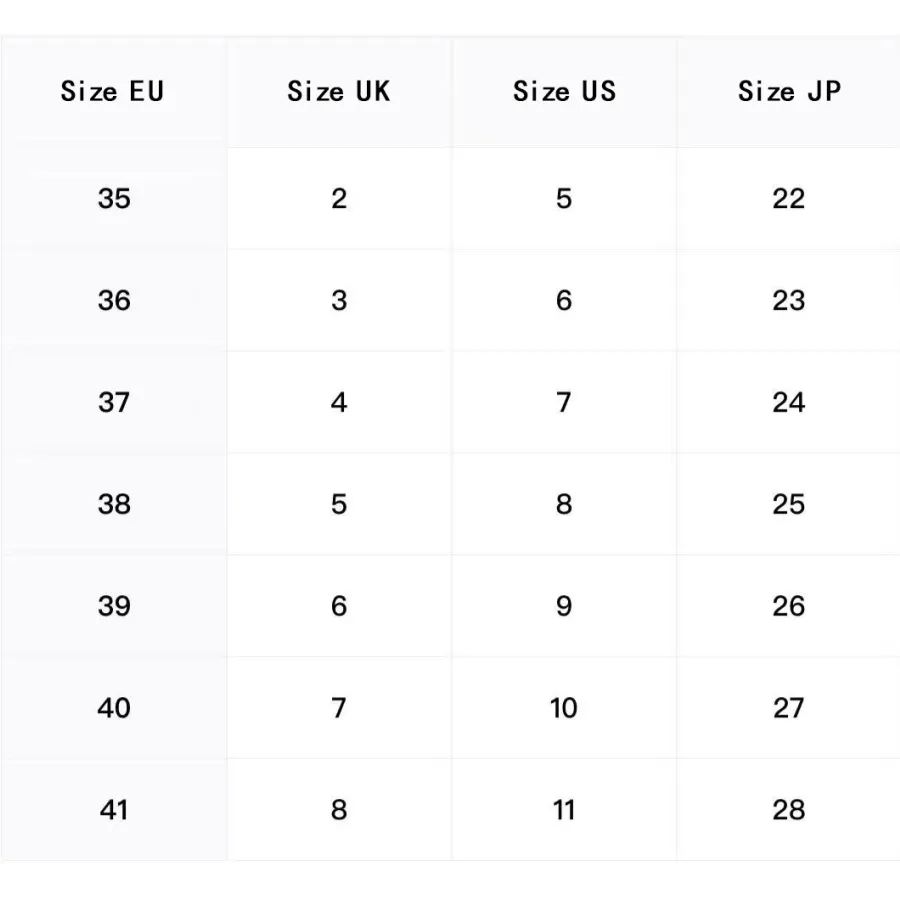This screenshot has height=900, width=900.
Task: Click JP size 27 cell
Action: pos(788,709)
